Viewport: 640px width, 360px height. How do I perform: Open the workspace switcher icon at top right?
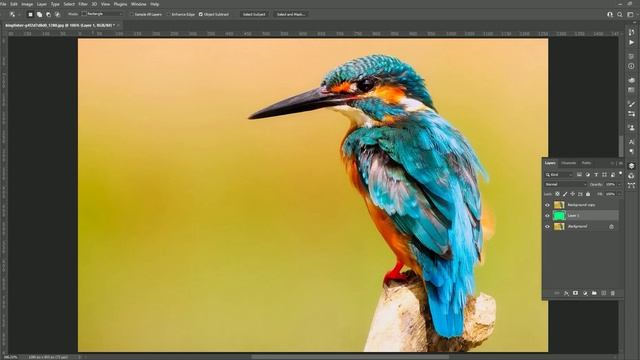(630, 14)
